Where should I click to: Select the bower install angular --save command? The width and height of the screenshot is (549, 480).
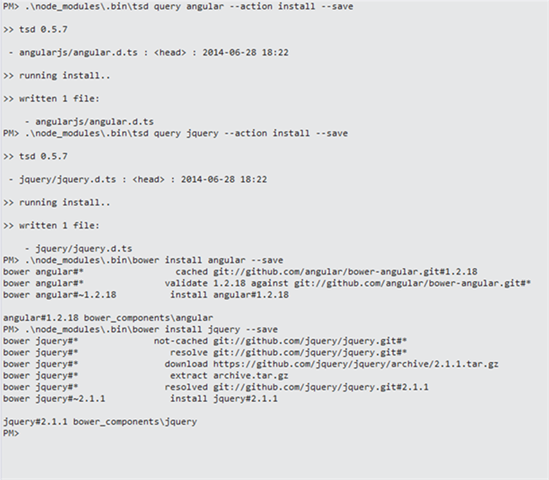[x=143, y=260]
